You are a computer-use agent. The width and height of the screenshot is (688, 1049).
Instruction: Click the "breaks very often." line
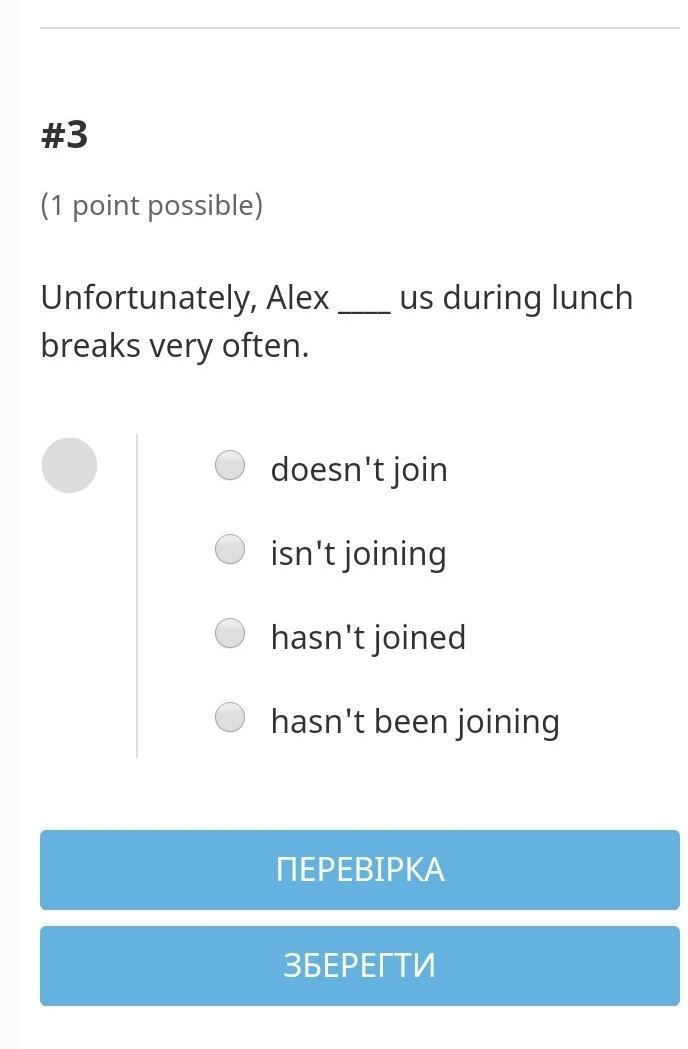click(175, 346)
